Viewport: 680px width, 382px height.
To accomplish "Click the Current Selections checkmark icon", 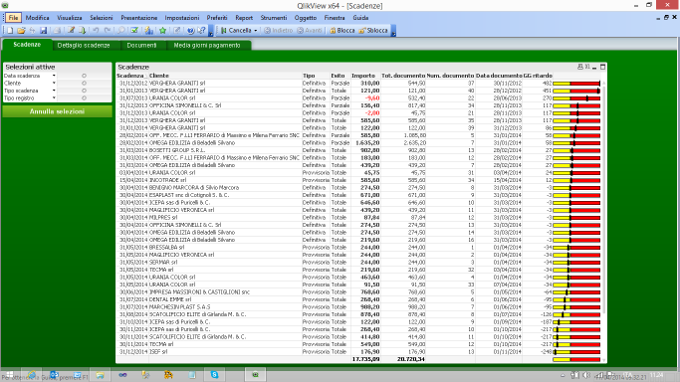I will pos(134,30).
